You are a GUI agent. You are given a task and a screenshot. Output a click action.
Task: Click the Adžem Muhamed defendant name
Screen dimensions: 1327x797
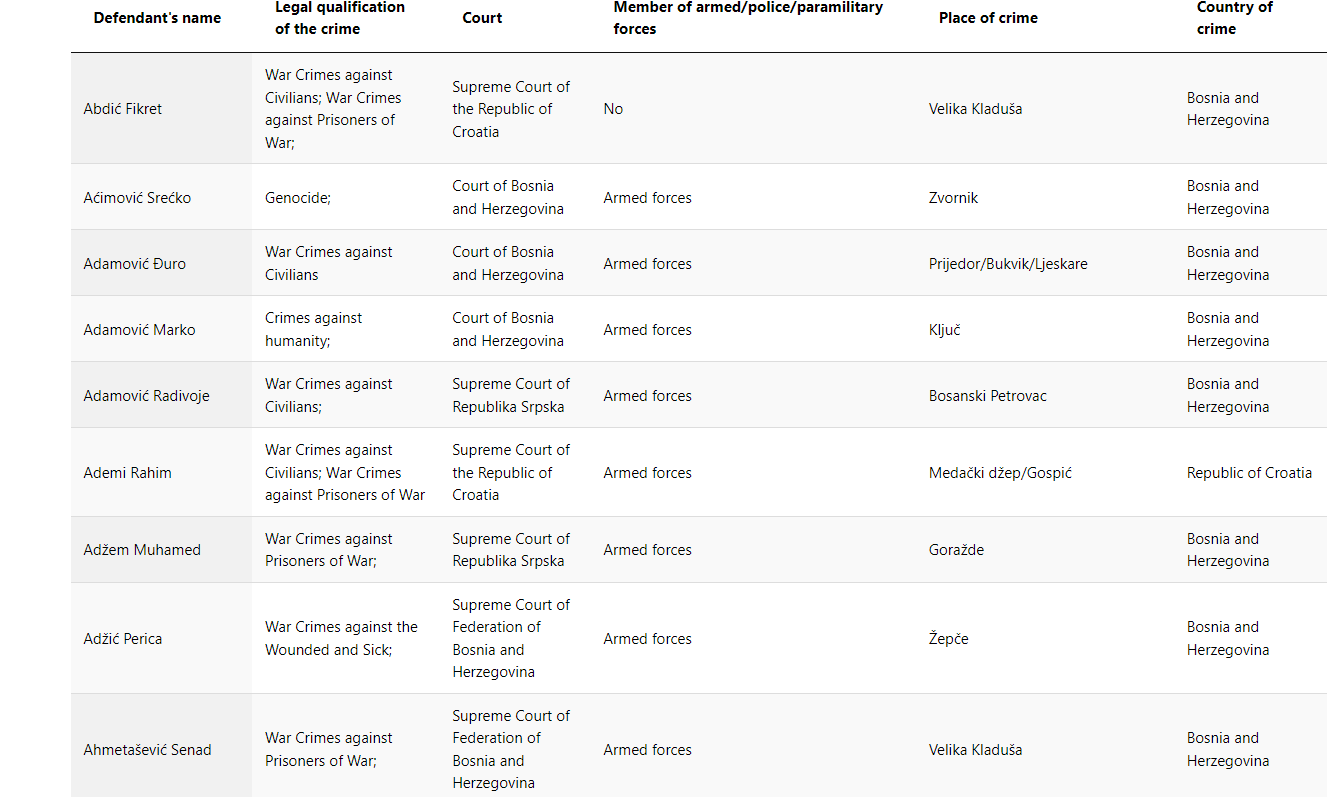142,550
